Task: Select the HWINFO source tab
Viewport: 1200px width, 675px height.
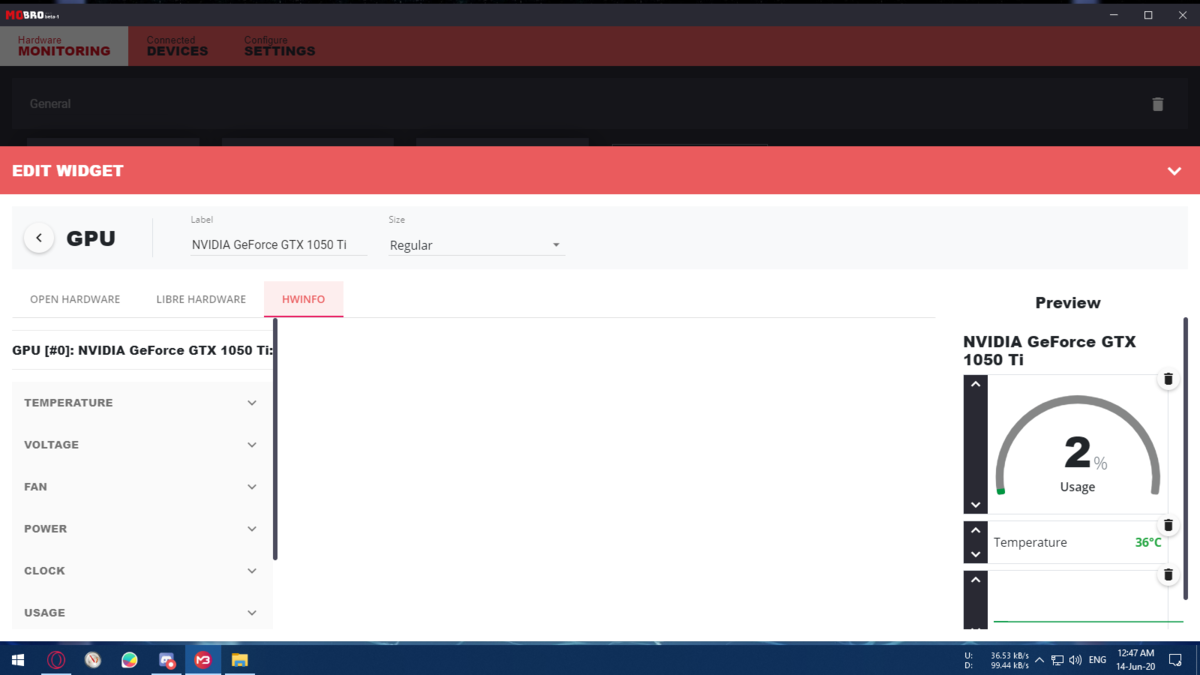Action: pyautogui.click(x=303, y=299)
